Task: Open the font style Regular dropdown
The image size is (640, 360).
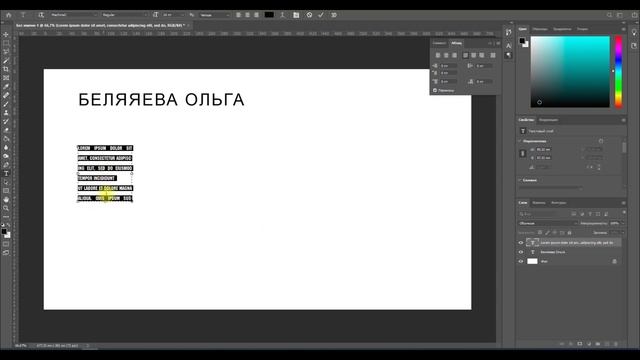Action: pos(124,15)
